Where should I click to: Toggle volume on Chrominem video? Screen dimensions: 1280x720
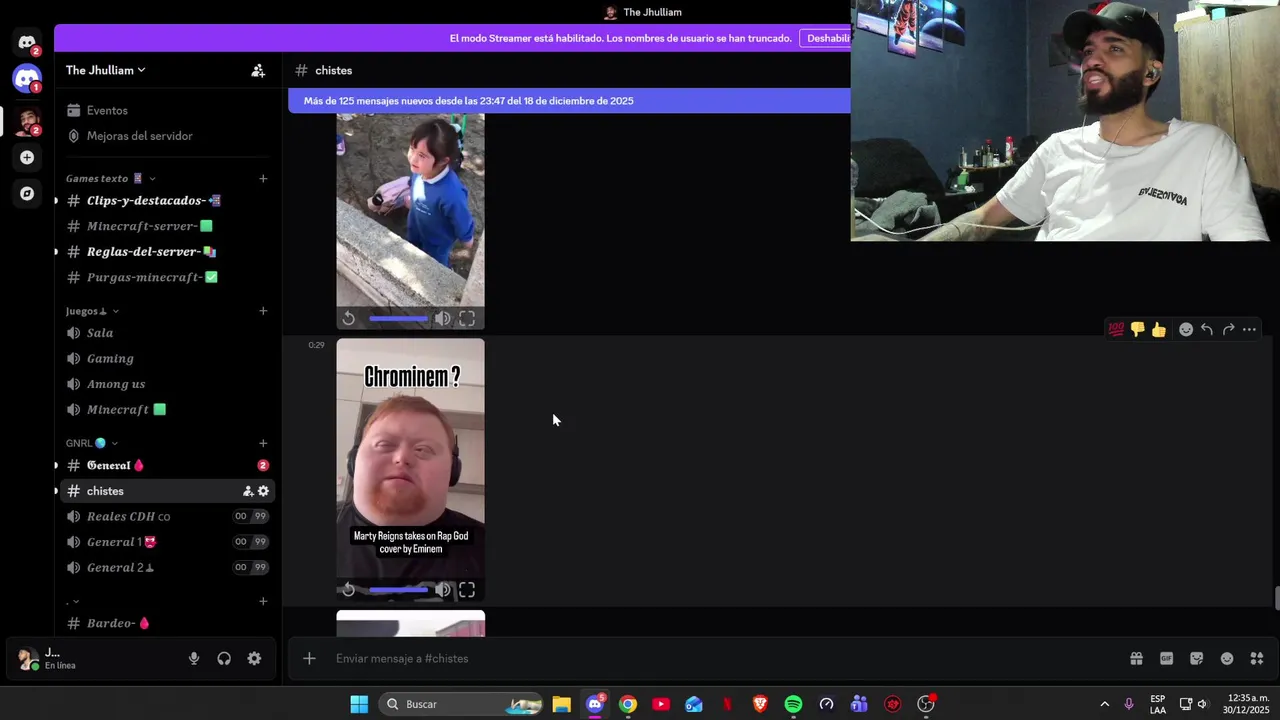click(x=443, y=590)
